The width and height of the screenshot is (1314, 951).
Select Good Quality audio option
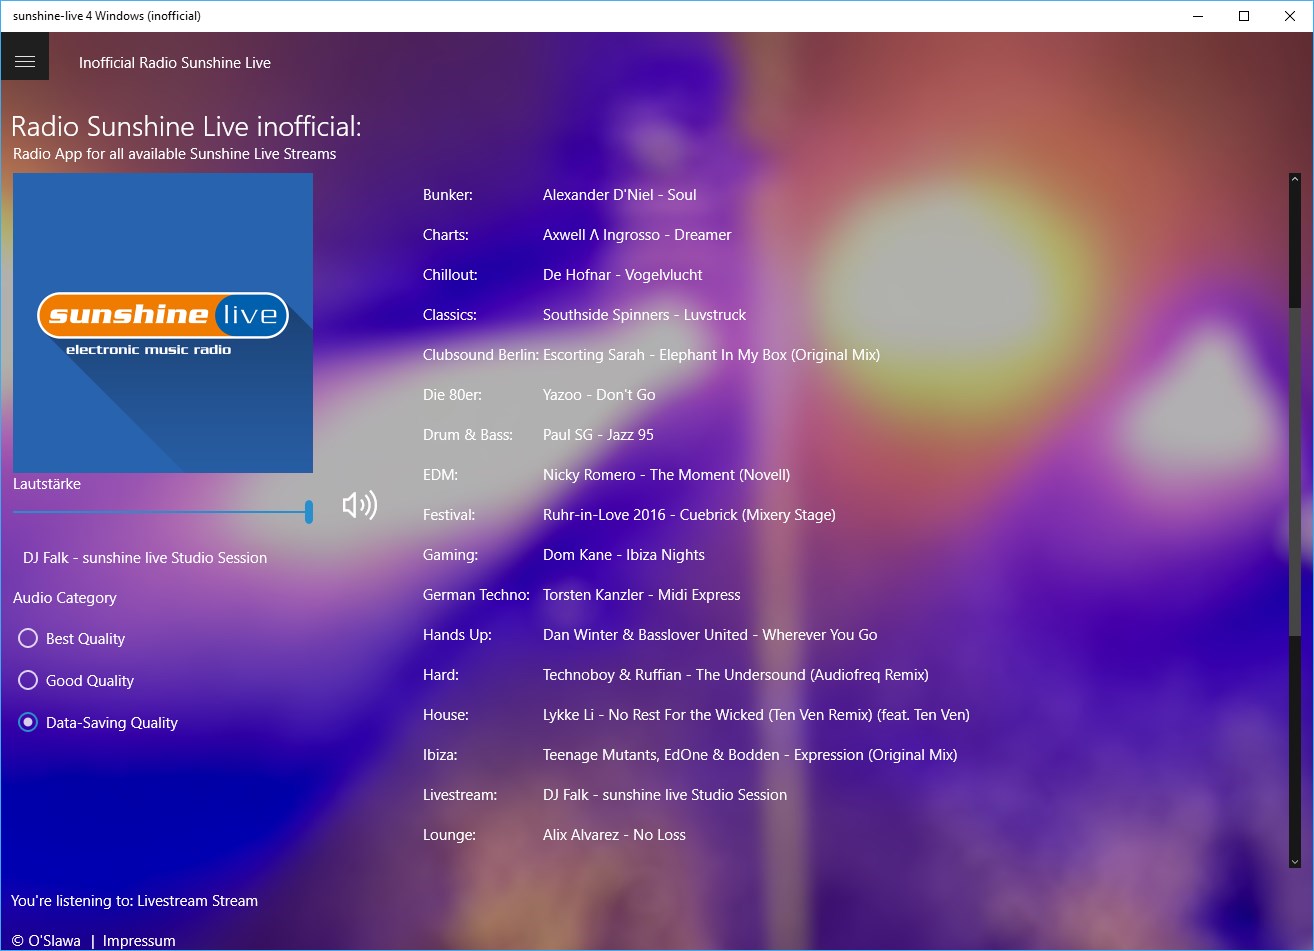(76, 681)
